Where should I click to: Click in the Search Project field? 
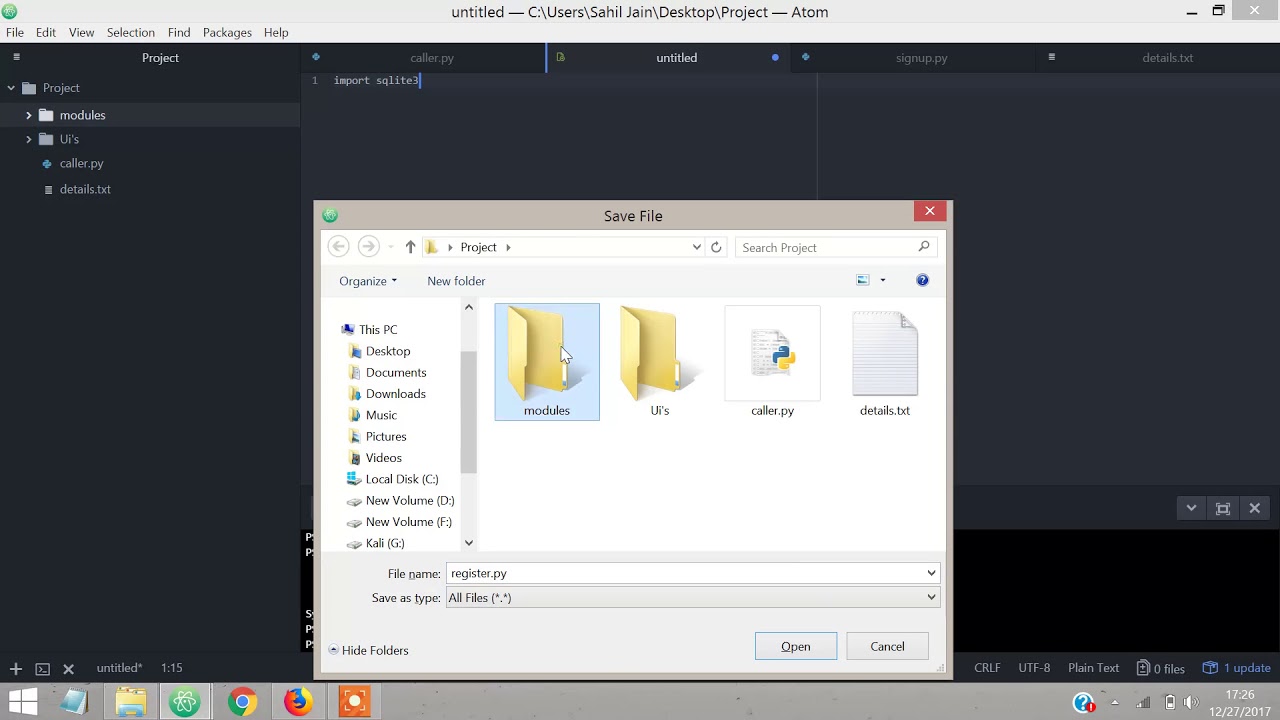pyautogui.click(x=837, y=247)
